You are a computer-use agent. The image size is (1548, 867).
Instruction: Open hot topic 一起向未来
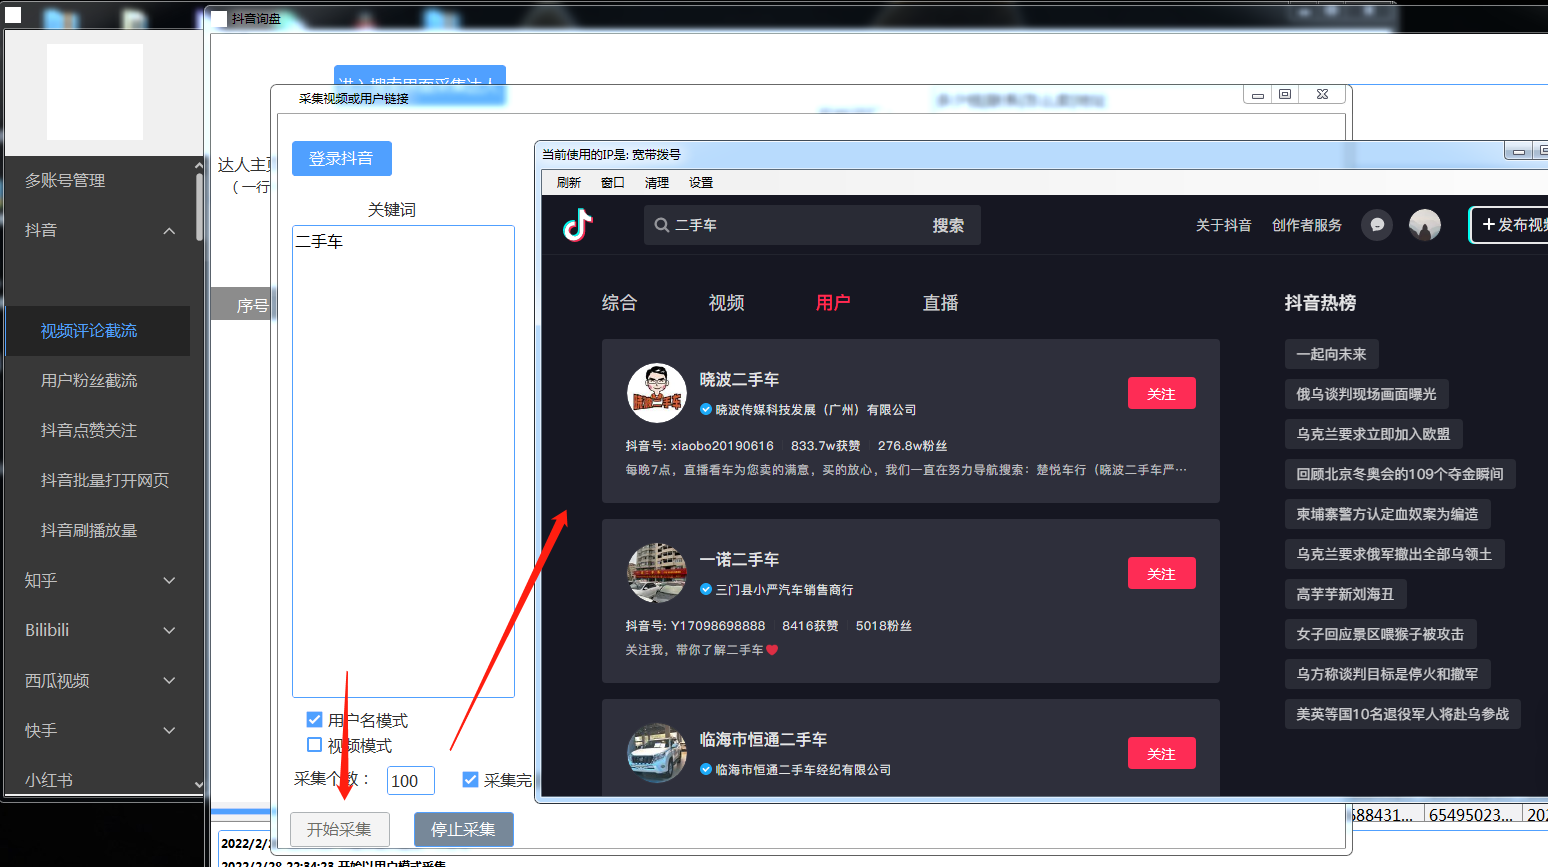1331,354
